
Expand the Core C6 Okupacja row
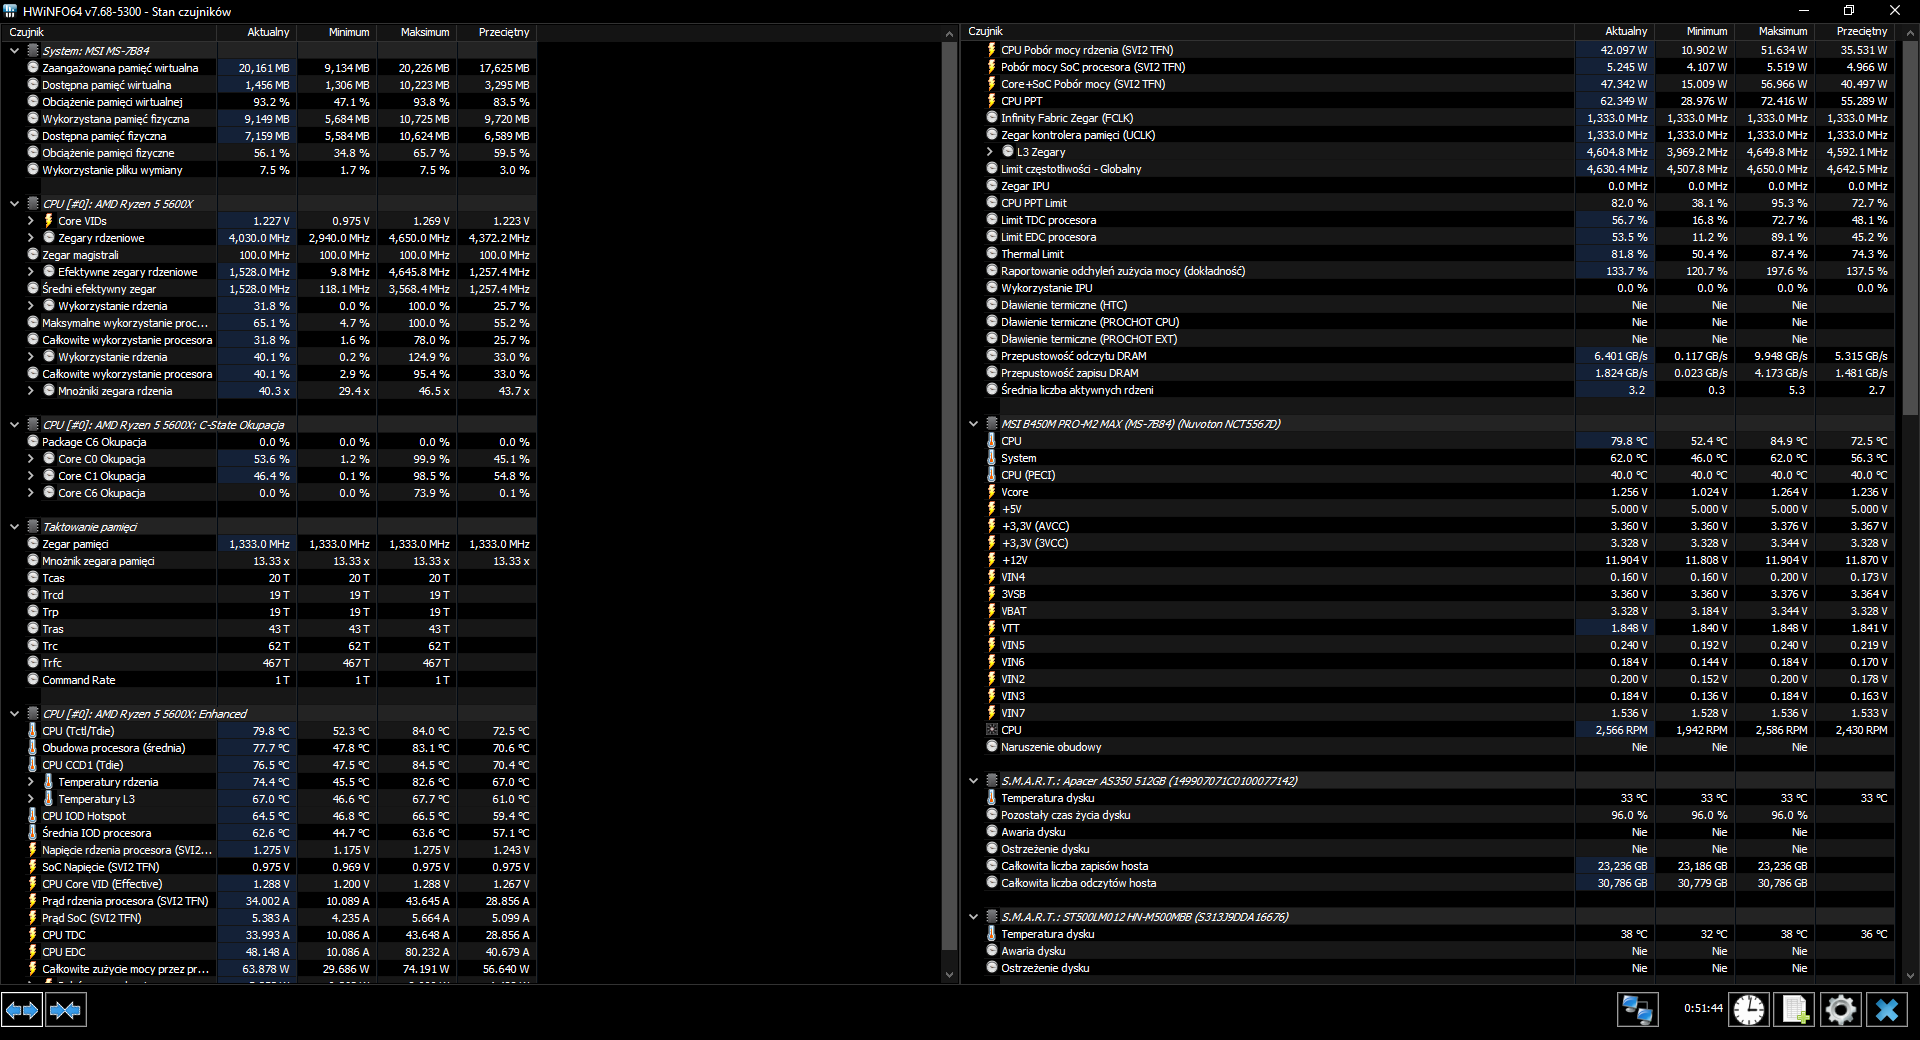click(x=30, y=493)
